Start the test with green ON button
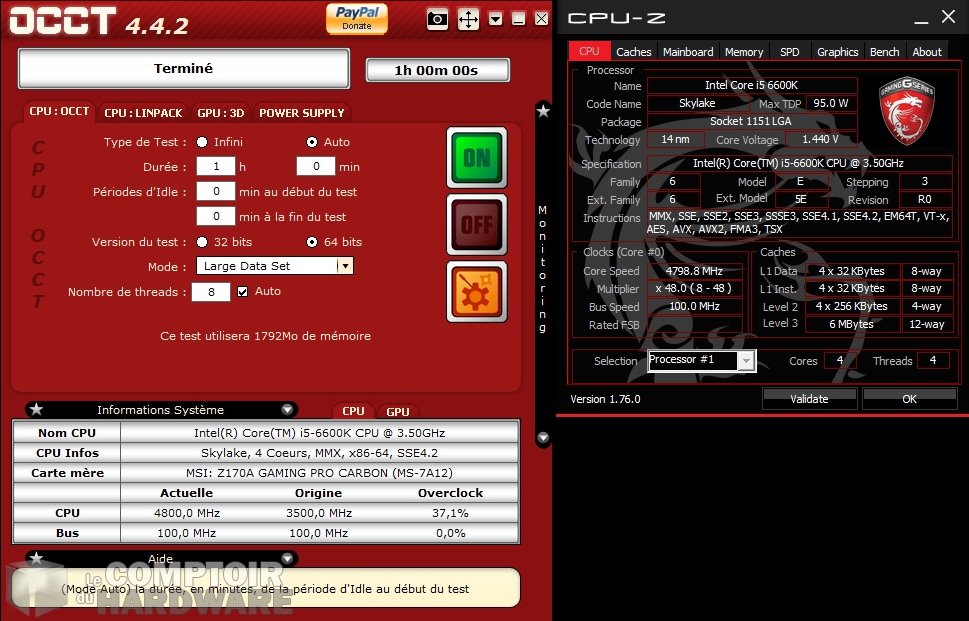This screenshot has height=621, width=969. click(476, 158)
